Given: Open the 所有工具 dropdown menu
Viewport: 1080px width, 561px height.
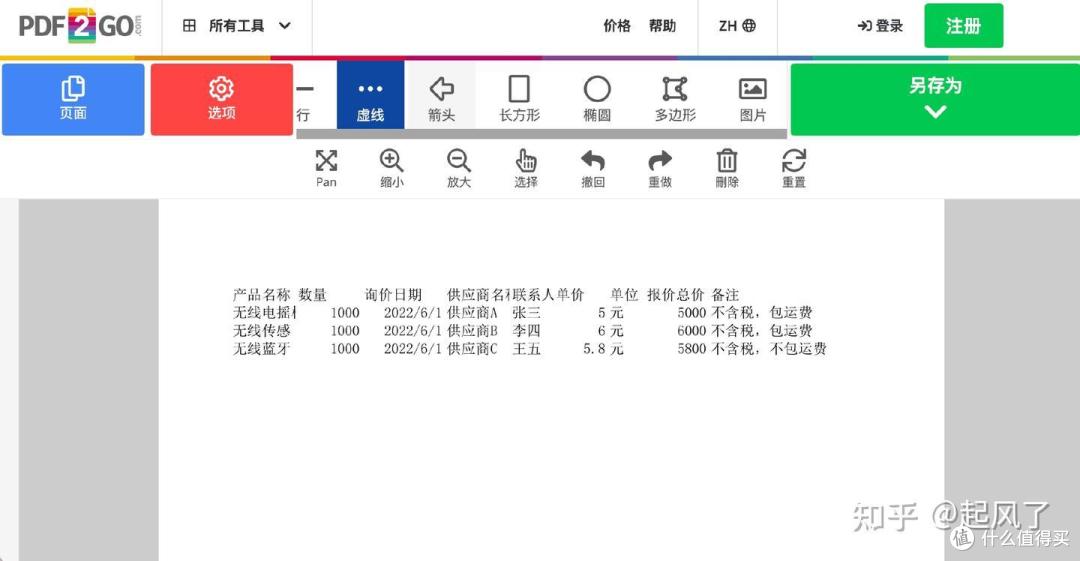Looking at the screenshot, I should (236, 26).
